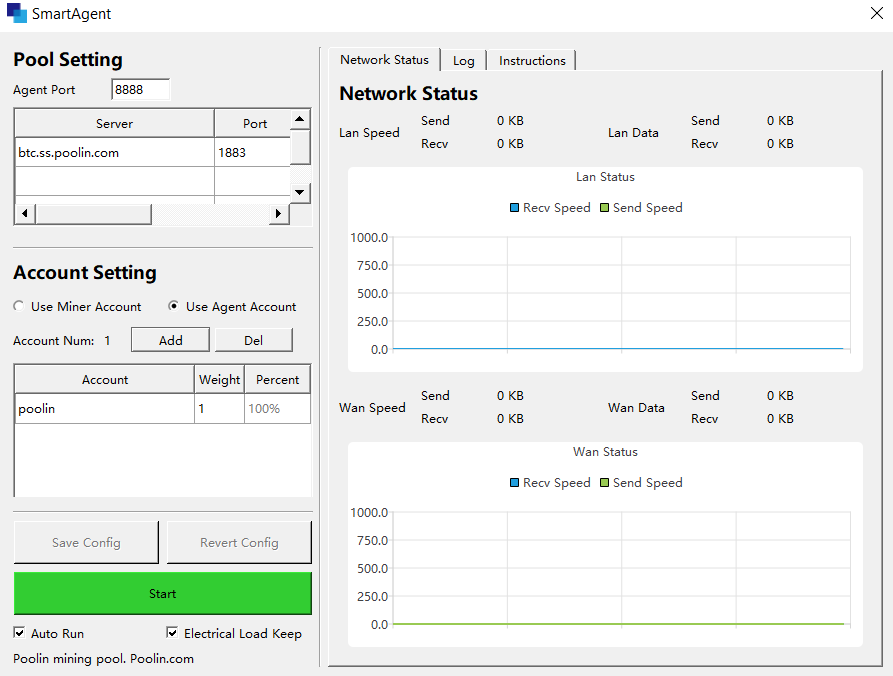Viewport: 893px width, 676px height.
Task: Open the Log tab
Action: click(x=464, y=61)
